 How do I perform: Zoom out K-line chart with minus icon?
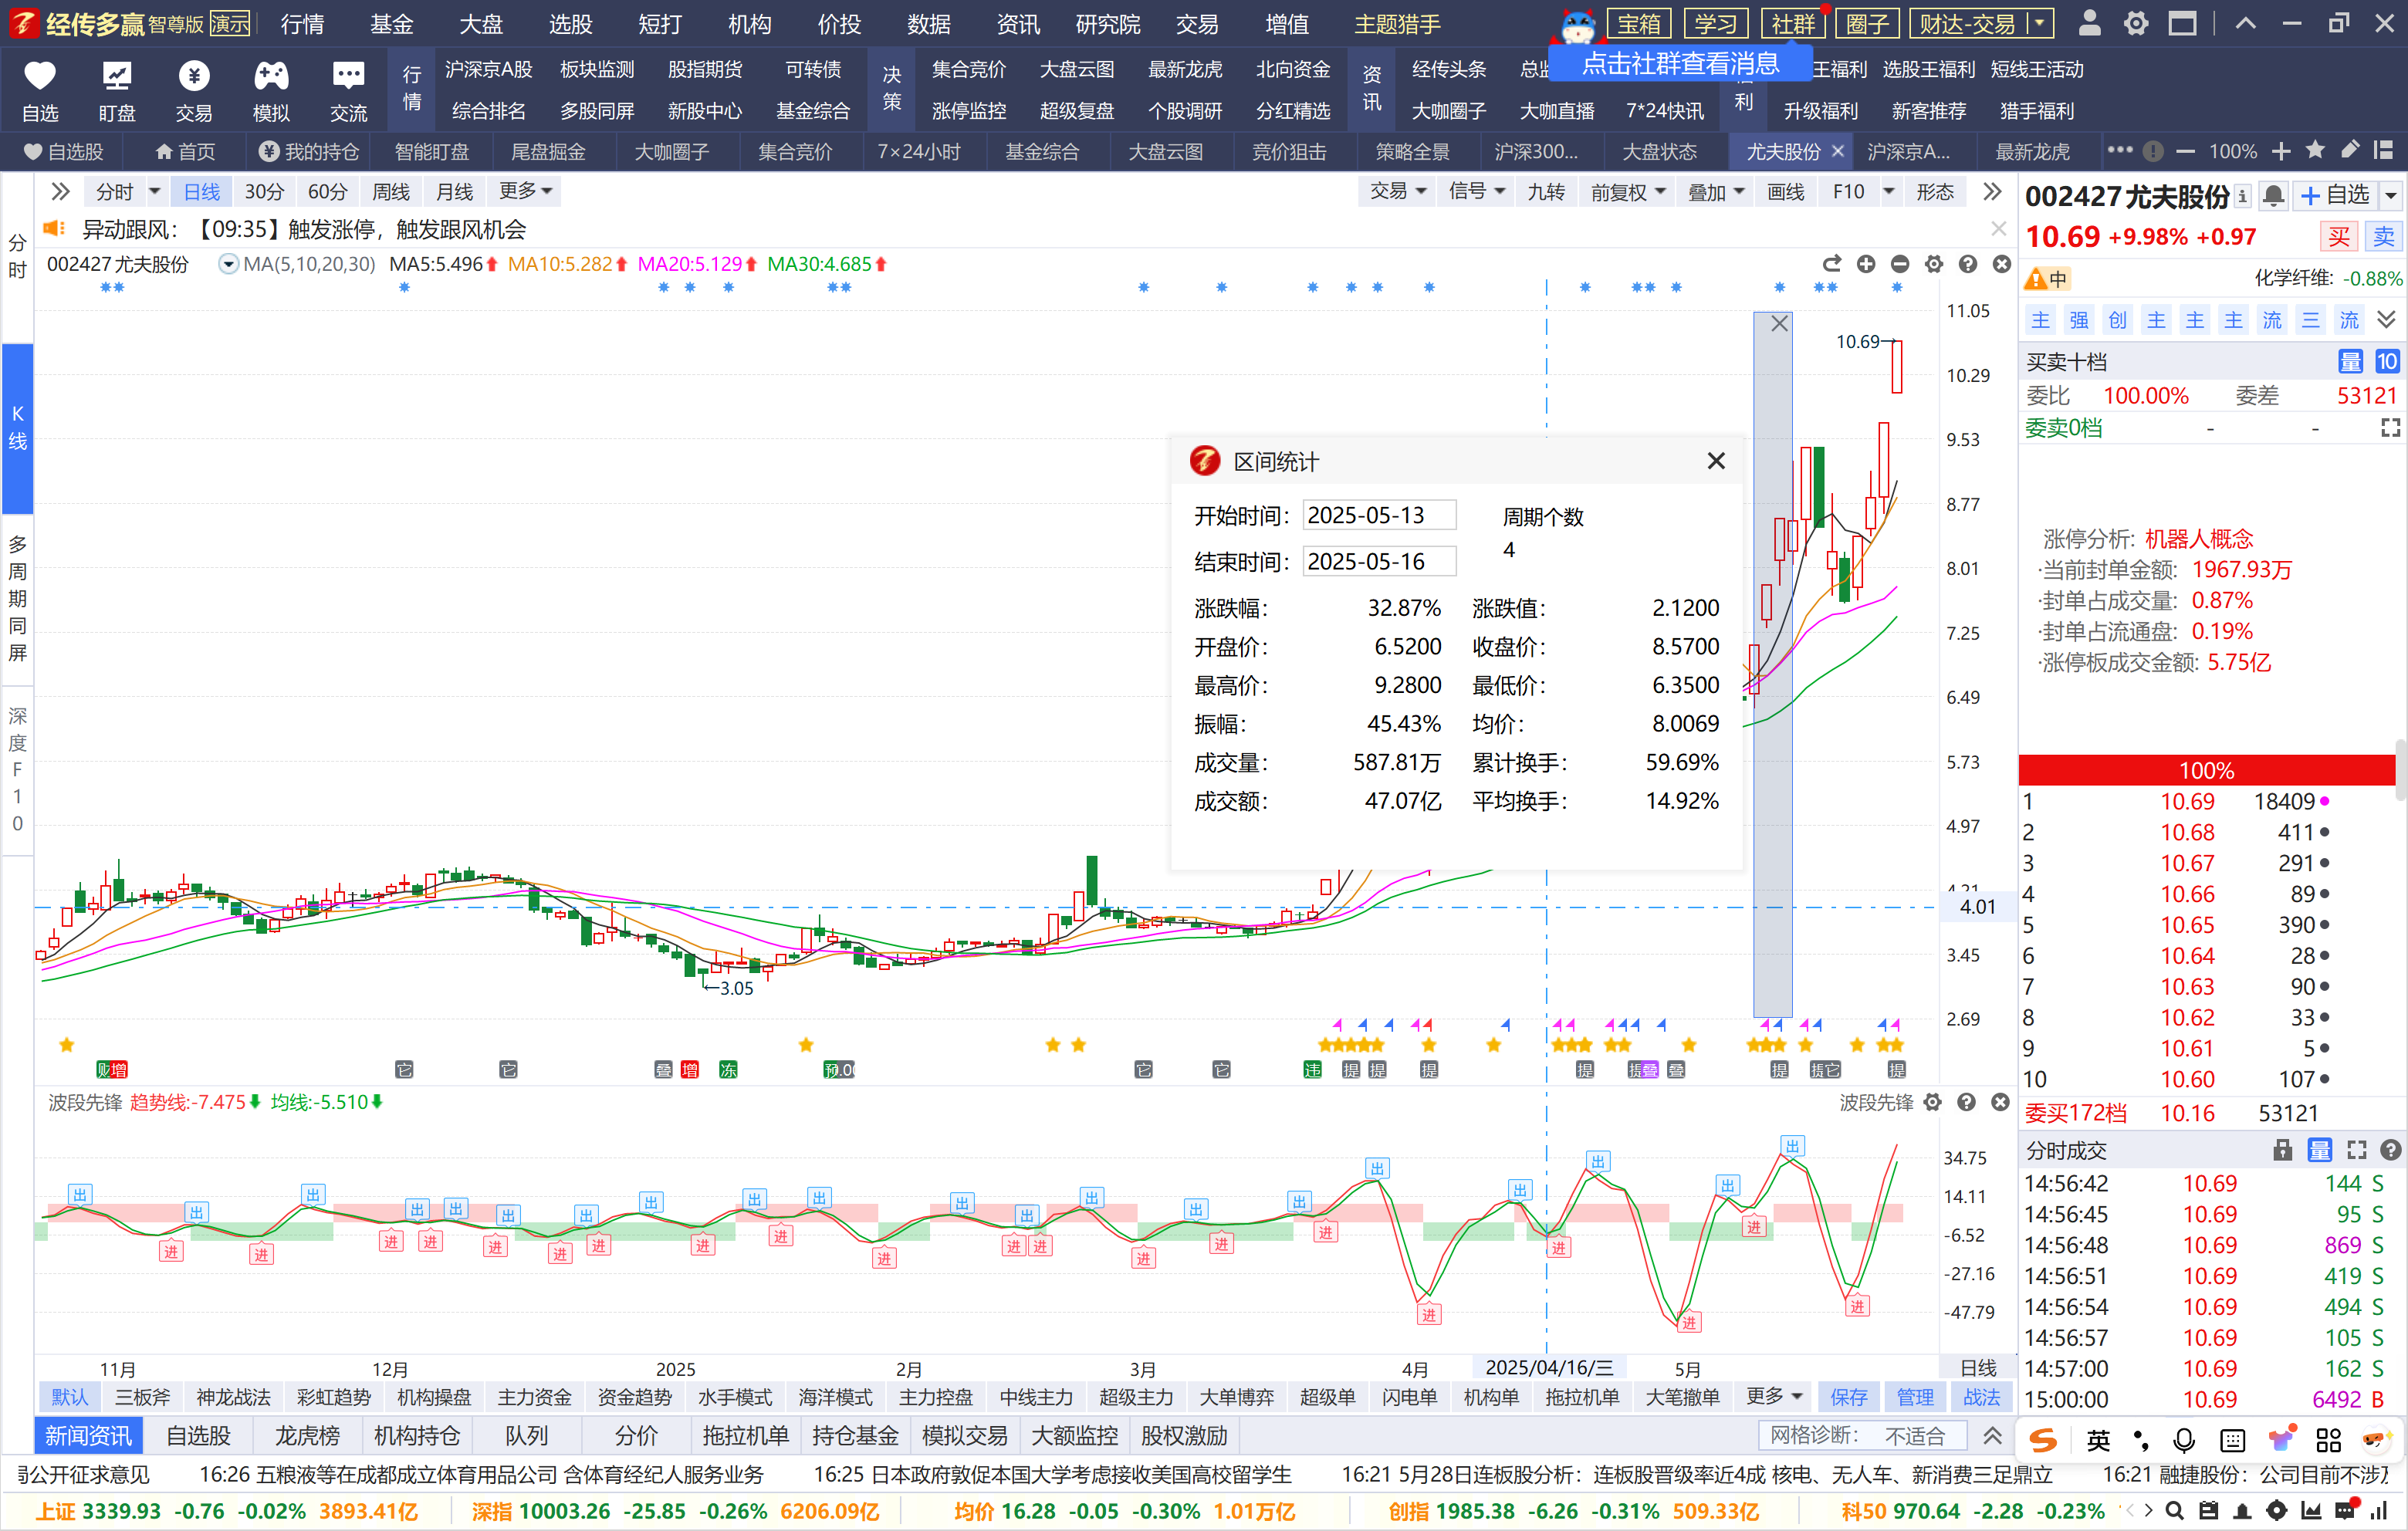pos(1900,264)
